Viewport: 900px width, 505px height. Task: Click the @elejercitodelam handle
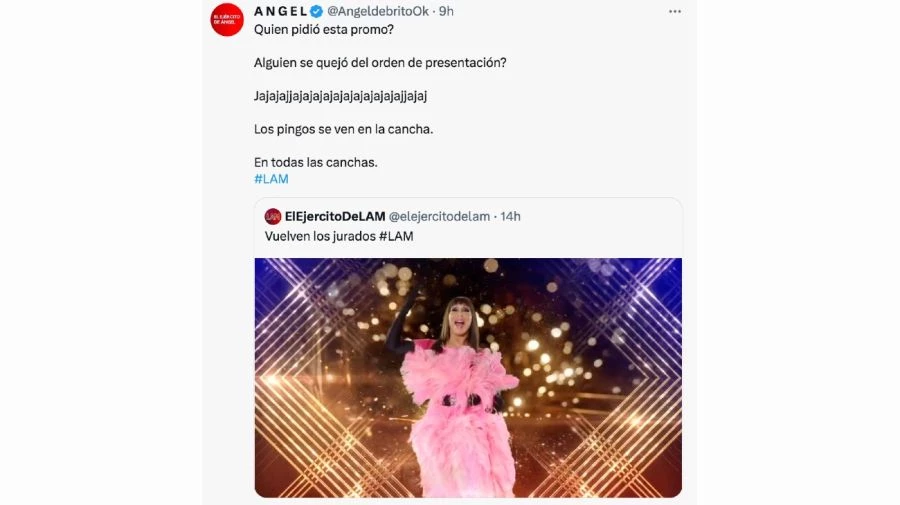coord(439,216)
